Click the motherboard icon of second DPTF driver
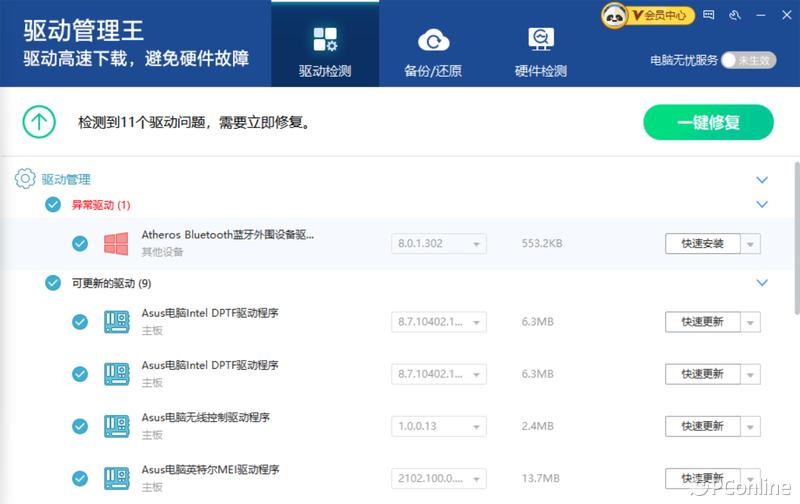Image resolution: width=800 pixels, height=504 pixels. 116,374
